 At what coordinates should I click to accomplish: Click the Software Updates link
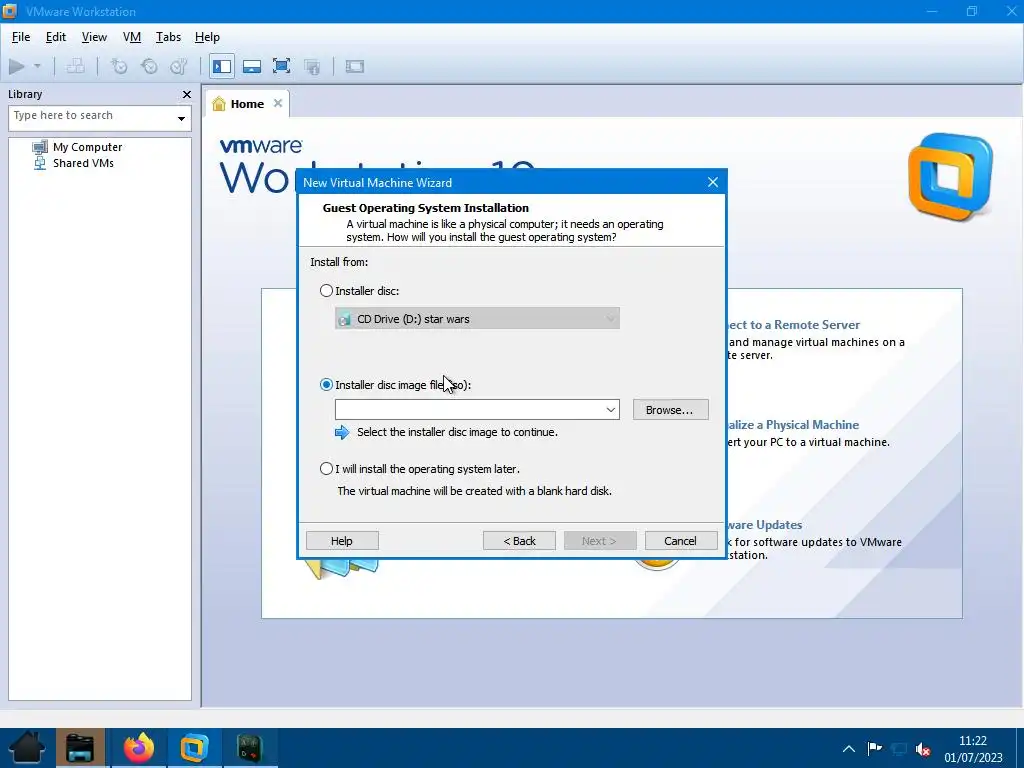pyautogui.click(x=763, y=524)
